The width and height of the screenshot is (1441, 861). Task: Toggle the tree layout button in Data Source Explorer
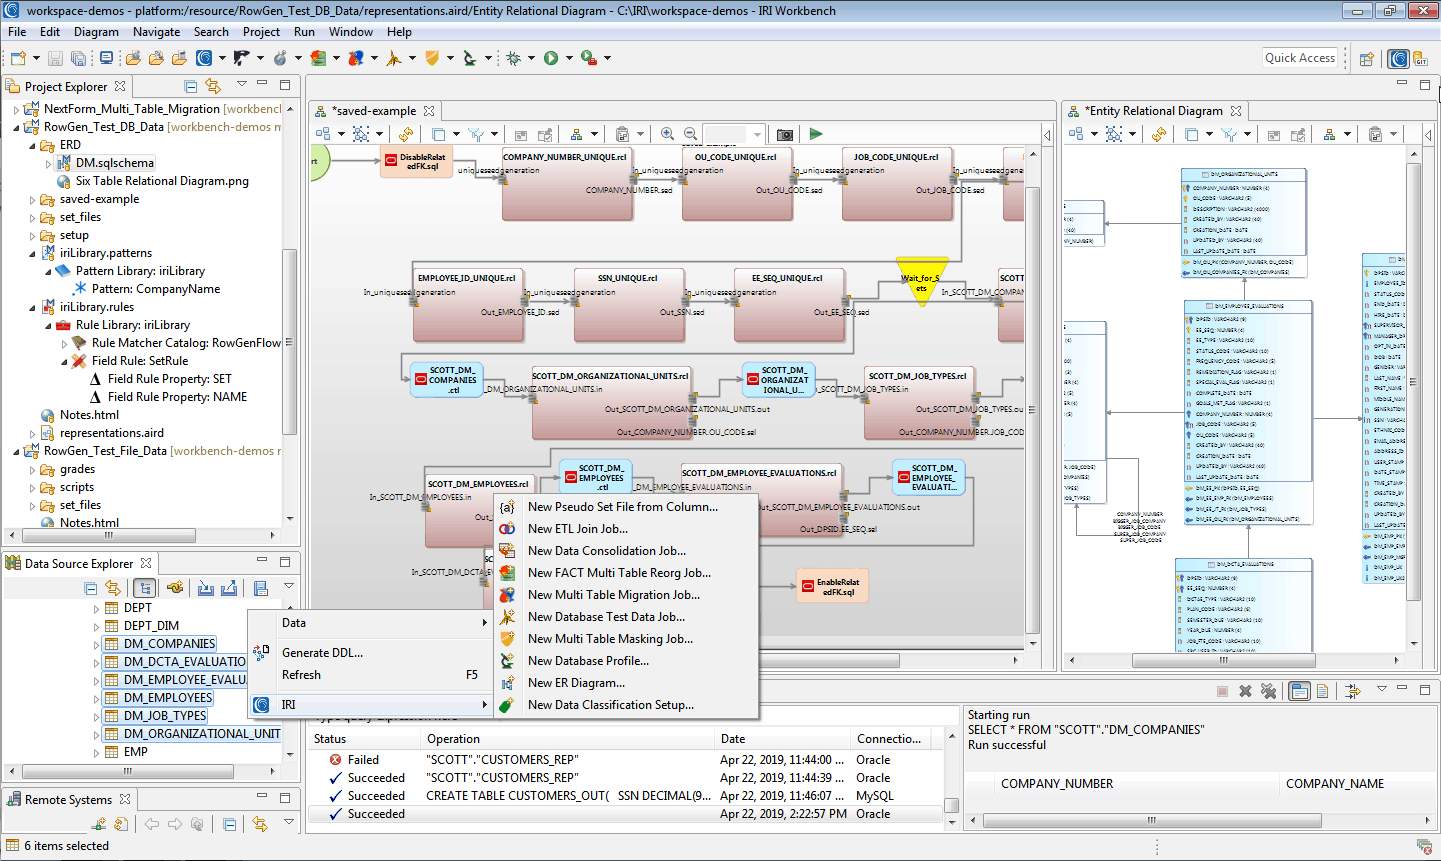[x=145, y=588]
